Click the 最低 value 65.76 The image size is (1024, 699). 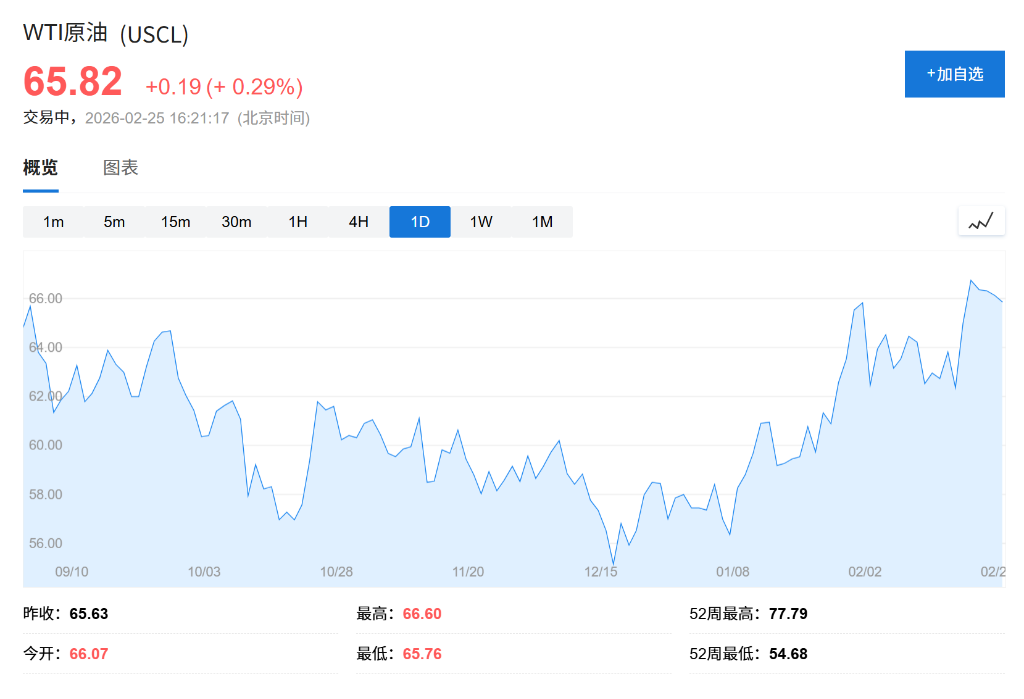[421, 653]
